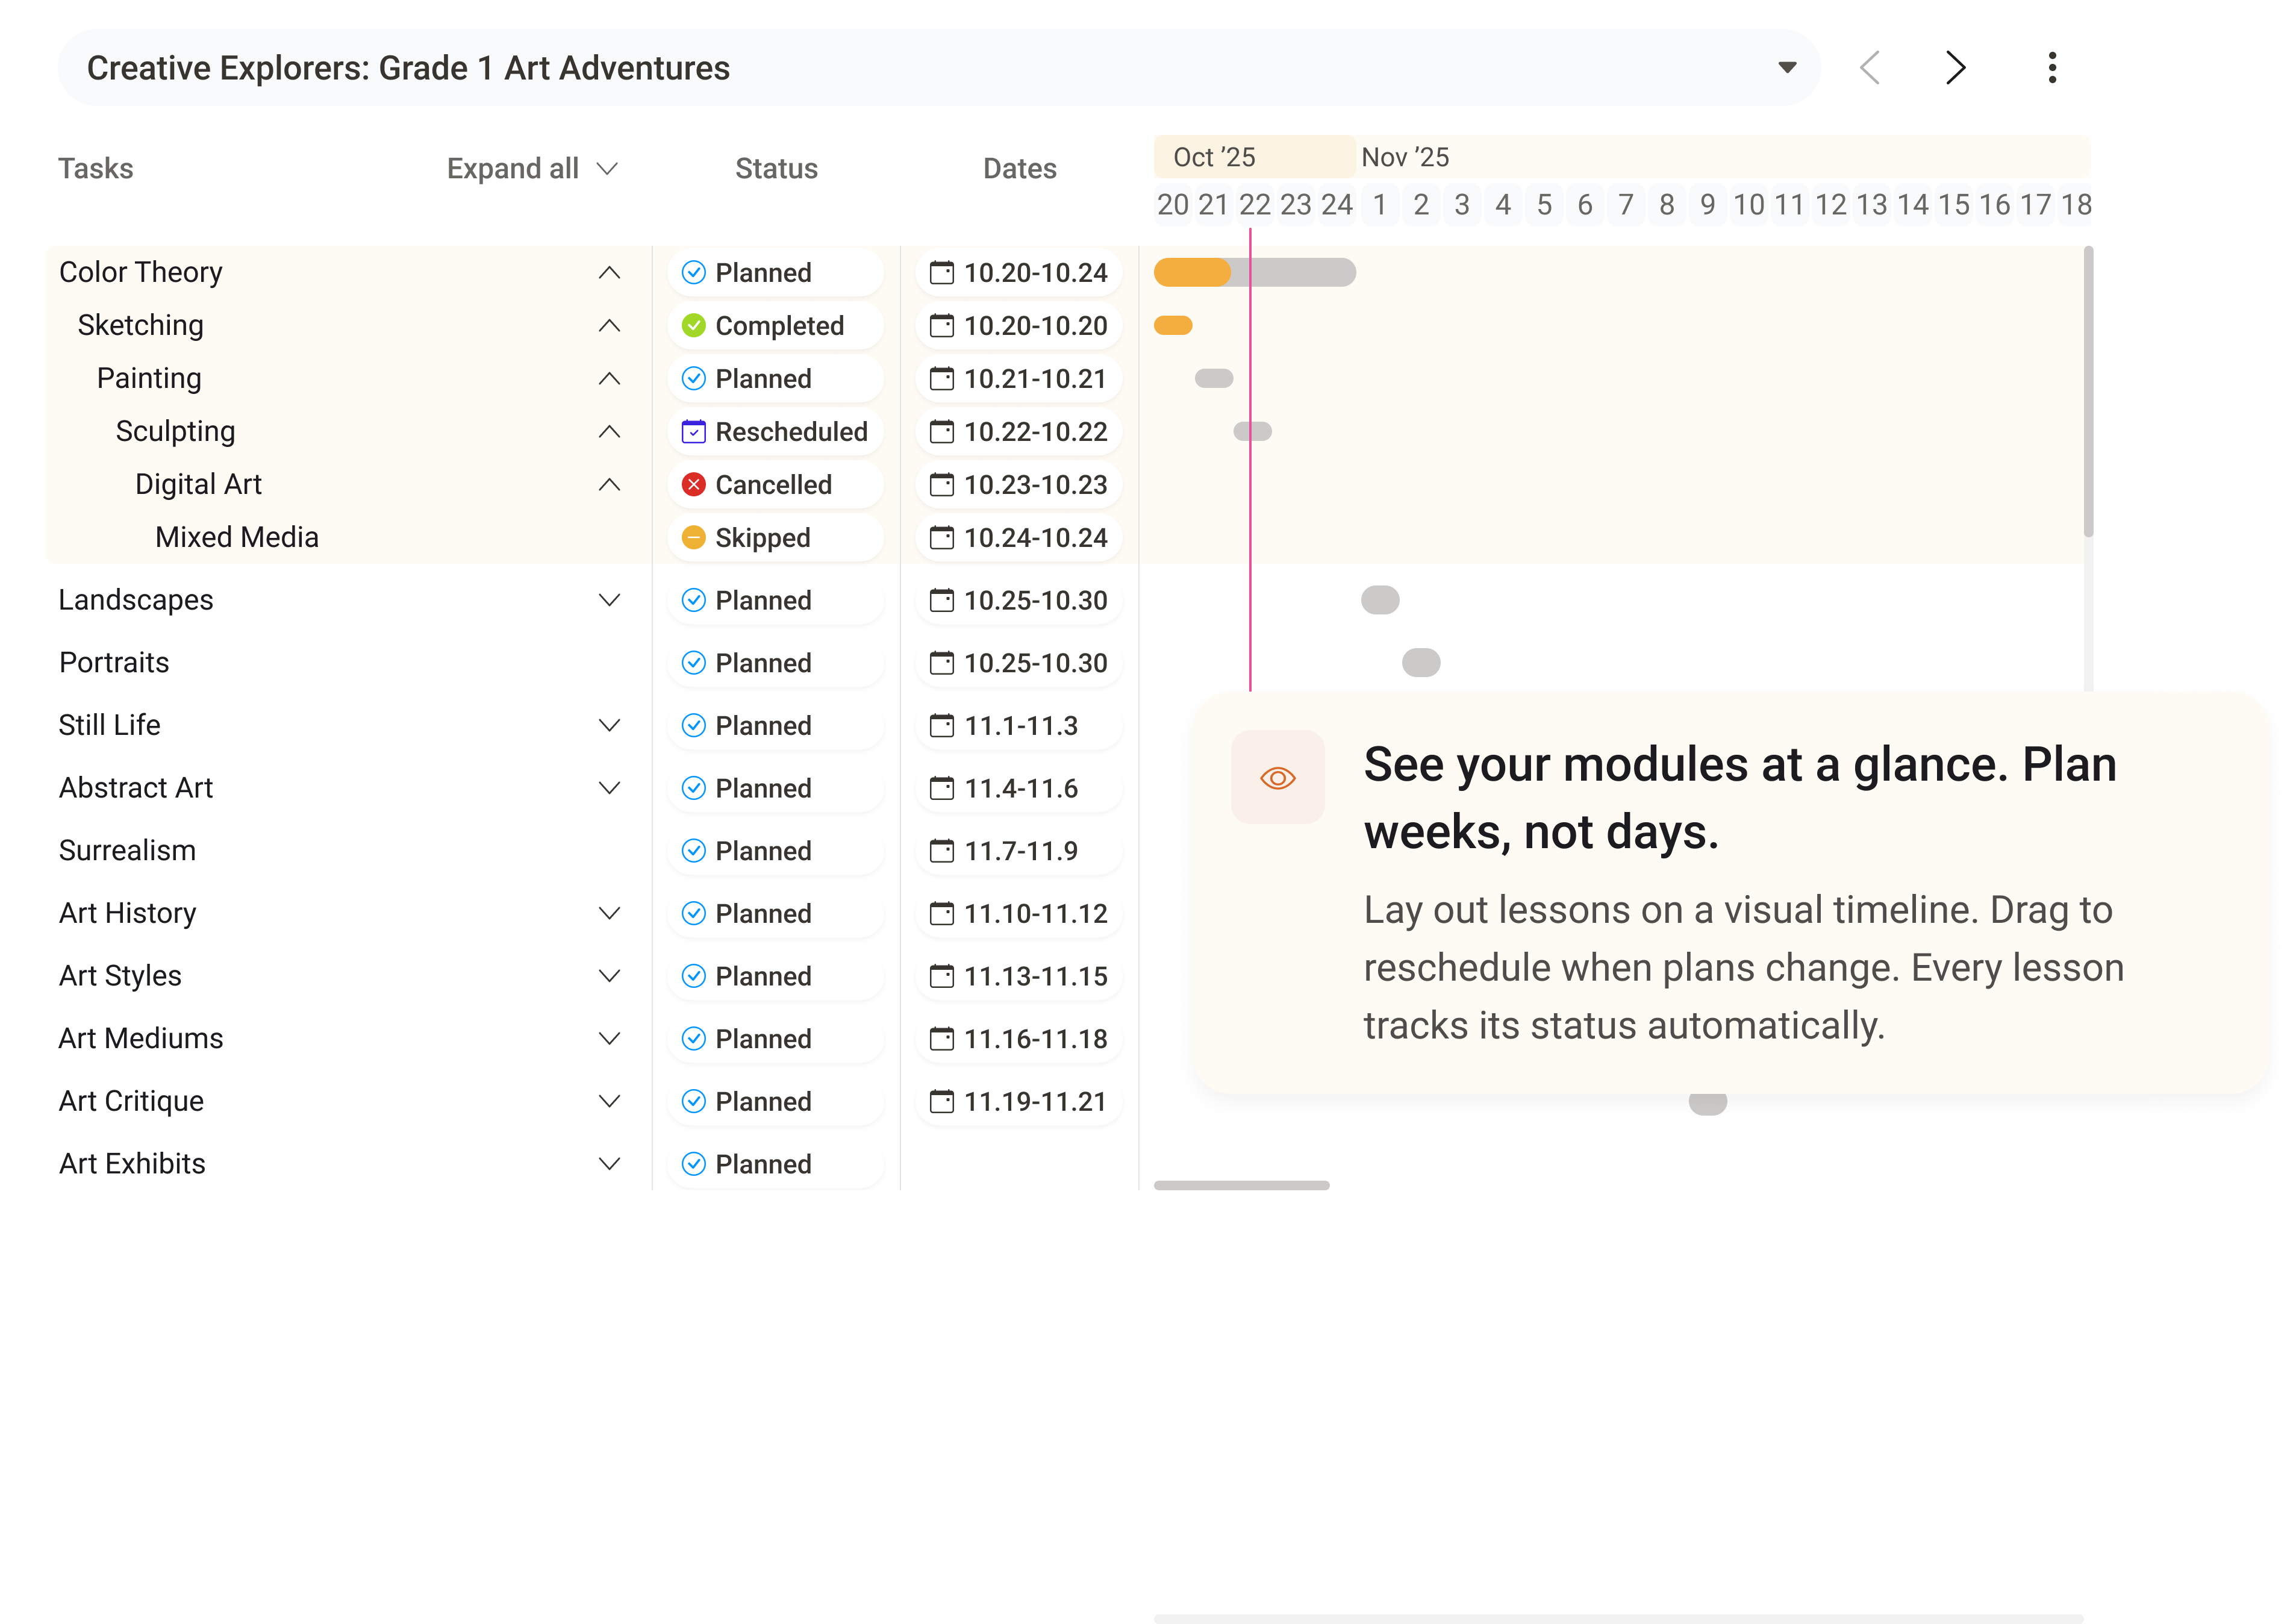Expand the Art Mediums module
Screen dimensions: 2296x1624
(609, 1038)
